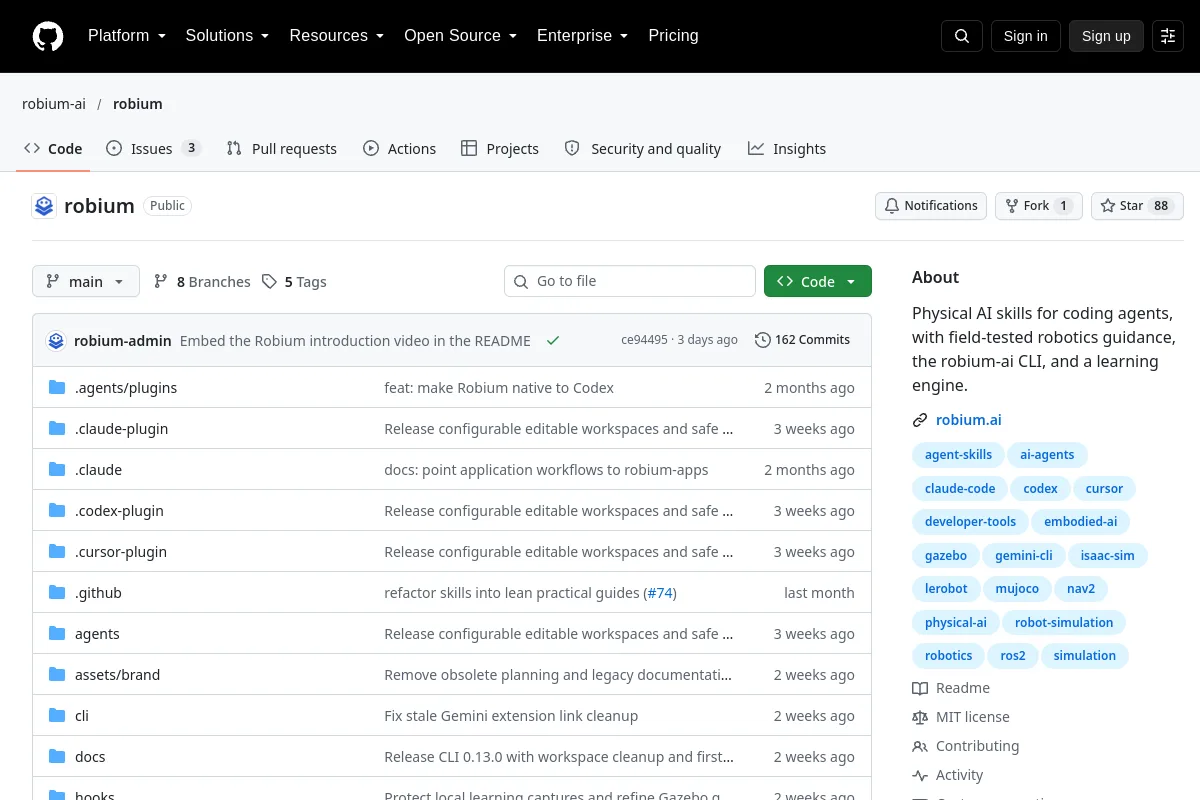
Task: Click the tag icon beside 5 Tags
Action: coord(269,282)
